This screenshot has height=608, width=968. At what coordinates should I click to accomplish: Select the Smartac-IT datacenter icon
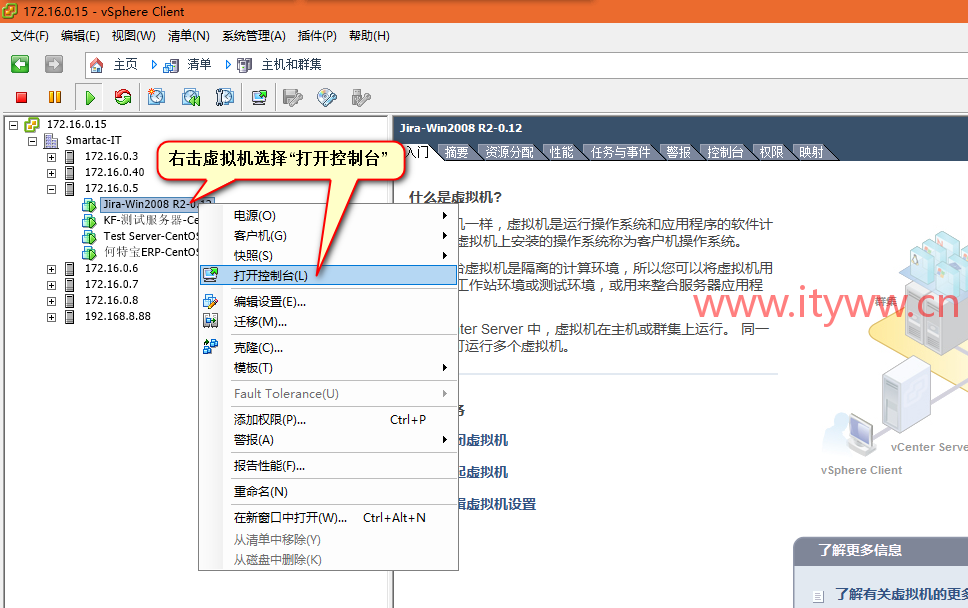[x=51, y=141]
